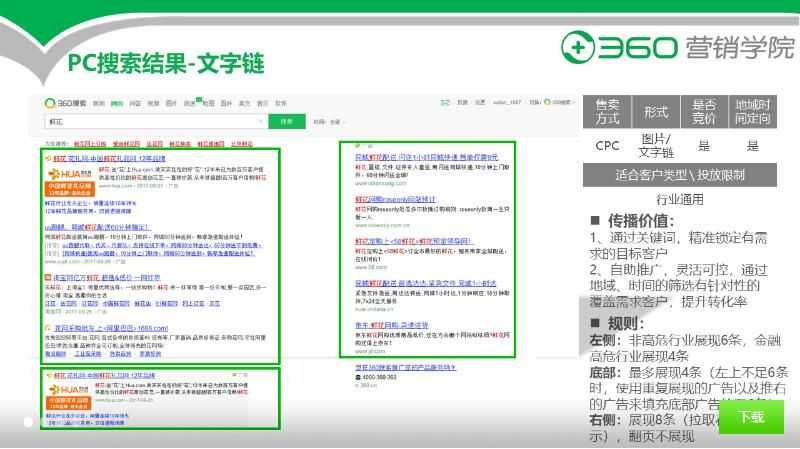Click the HUA logo in the bottom ad box
The height and width of the screenshot is (449, 800).
tap(69, 389)
